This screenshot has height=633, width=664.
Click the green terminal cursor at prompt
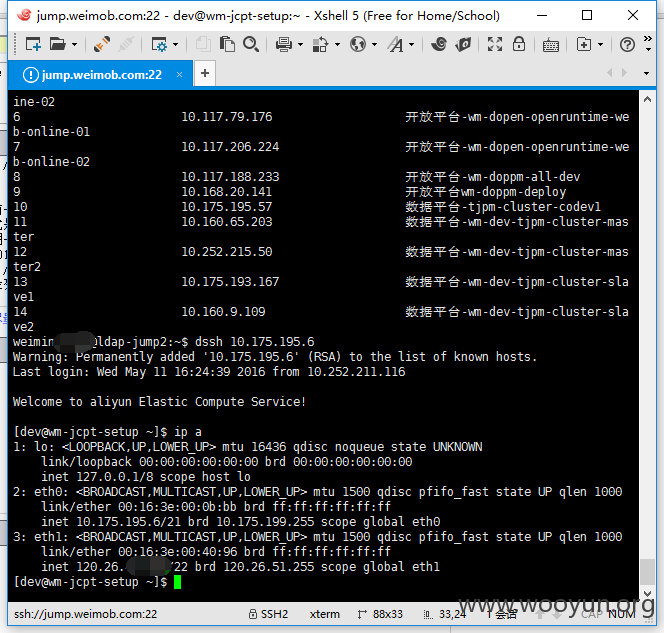click(x=177, y=582)
